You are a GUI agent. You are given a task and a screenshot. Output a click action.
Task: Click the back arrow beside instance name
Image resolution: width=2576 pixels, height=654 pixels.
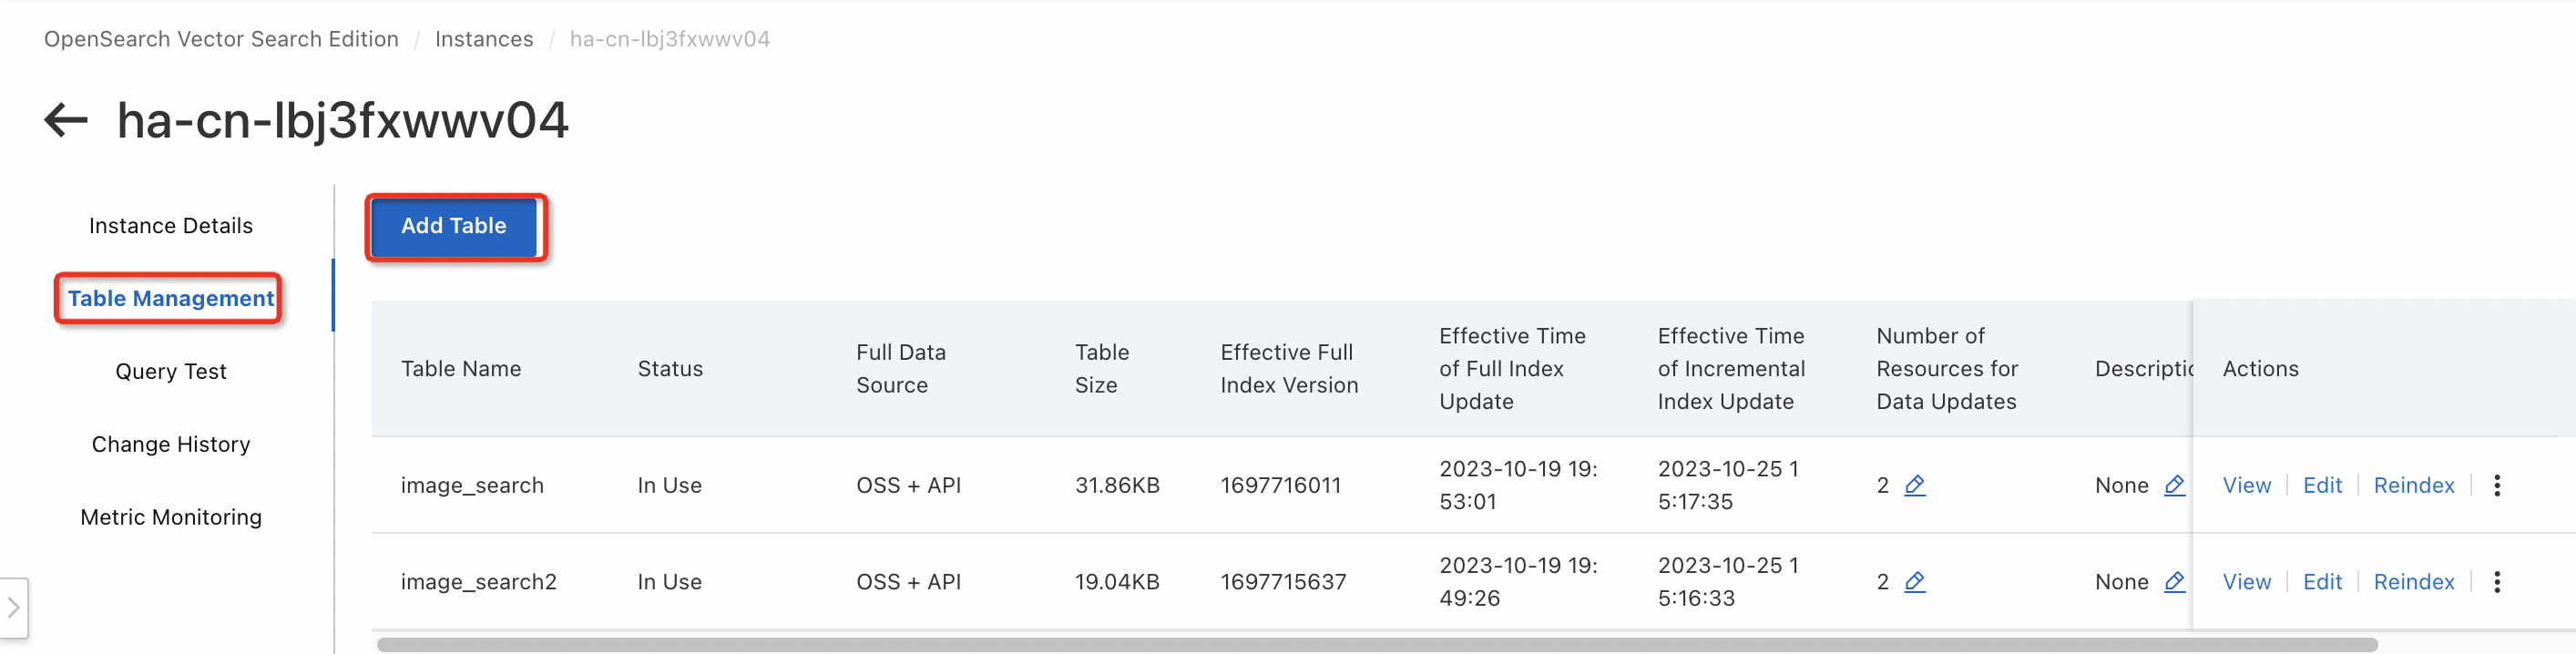66,120
